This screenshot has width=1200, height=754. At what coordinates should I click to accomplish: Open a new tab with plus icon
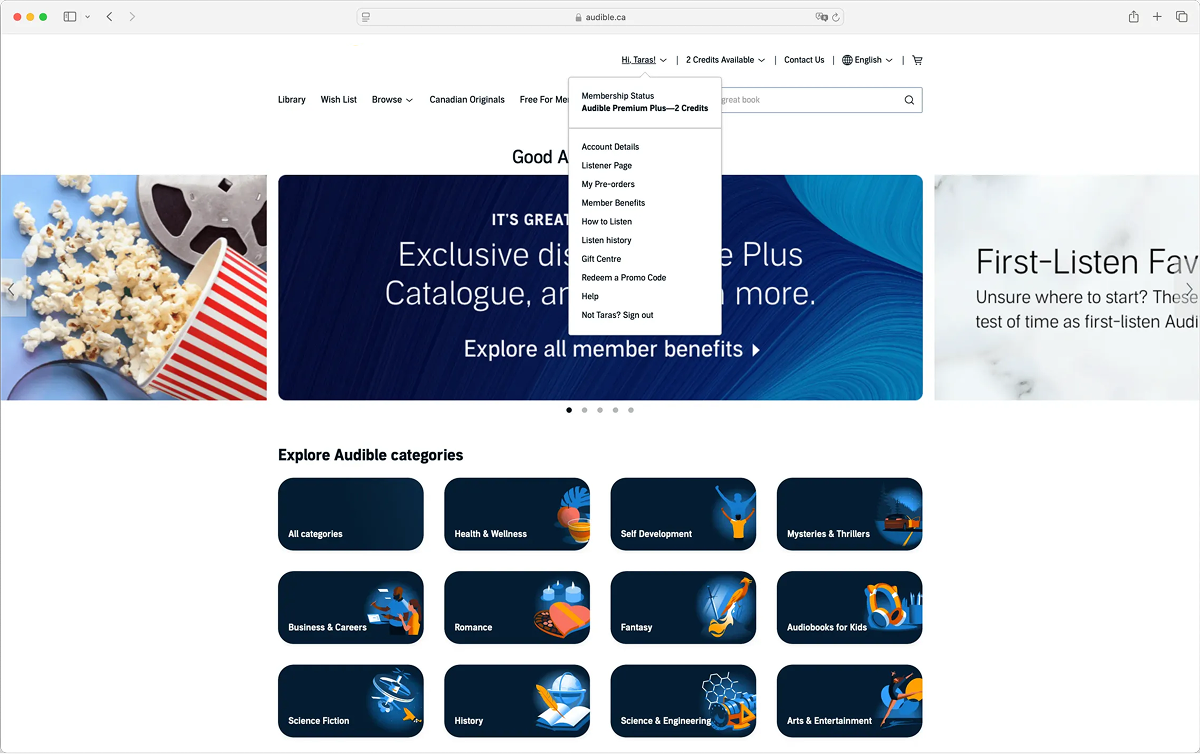point(1157,17)
